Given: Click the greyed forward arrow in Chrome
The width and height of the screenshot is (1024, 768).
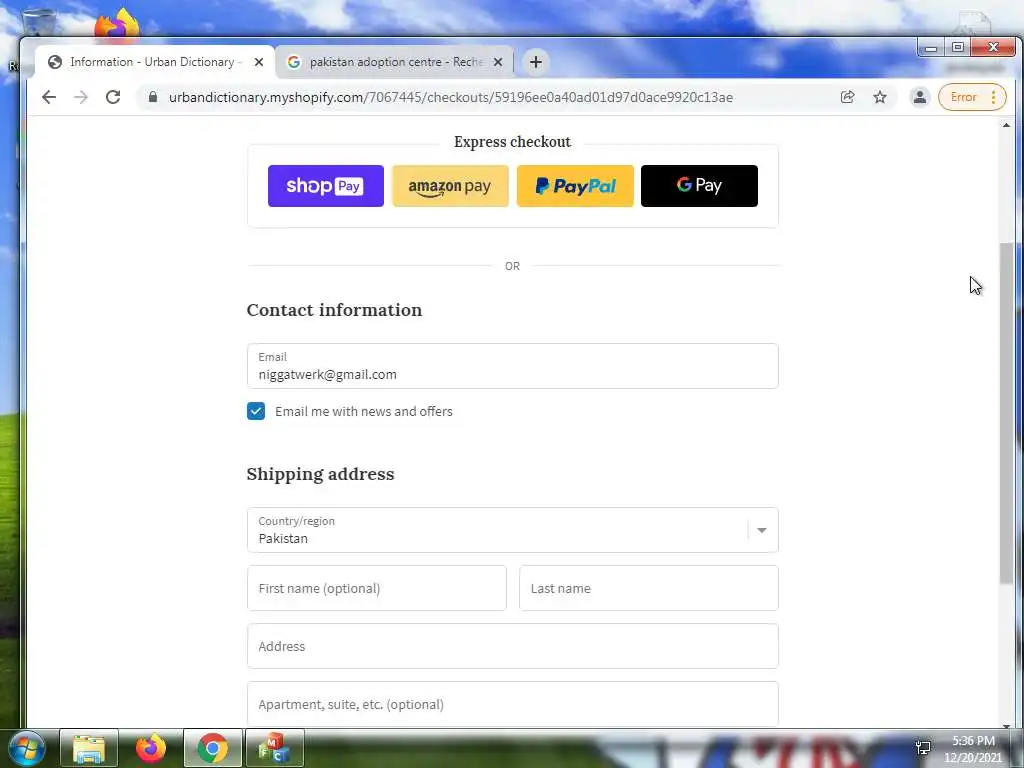Looking at the screenshot, I should coord(81,97).
